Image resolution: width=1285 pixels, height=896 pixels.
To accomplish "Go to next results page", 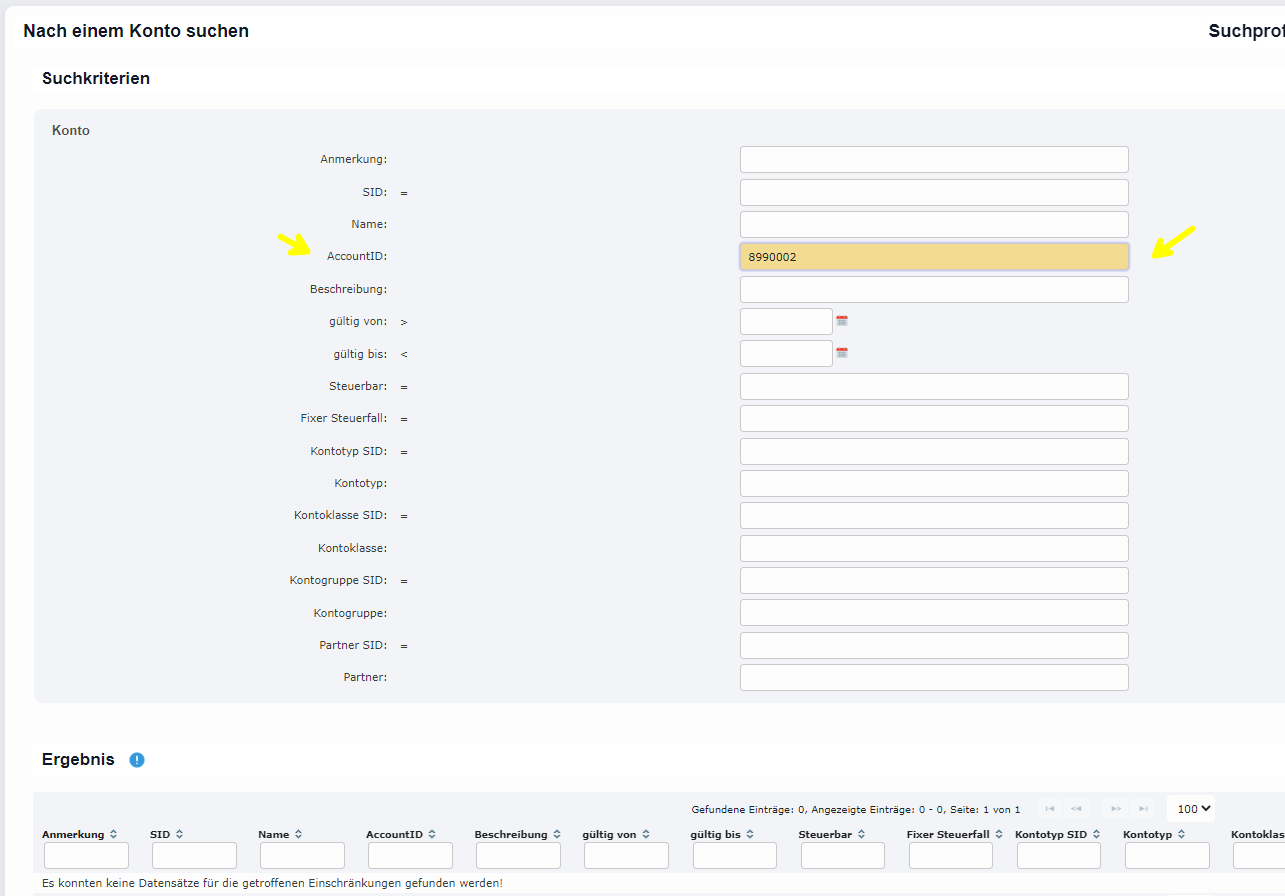I will click(1116, 808).
